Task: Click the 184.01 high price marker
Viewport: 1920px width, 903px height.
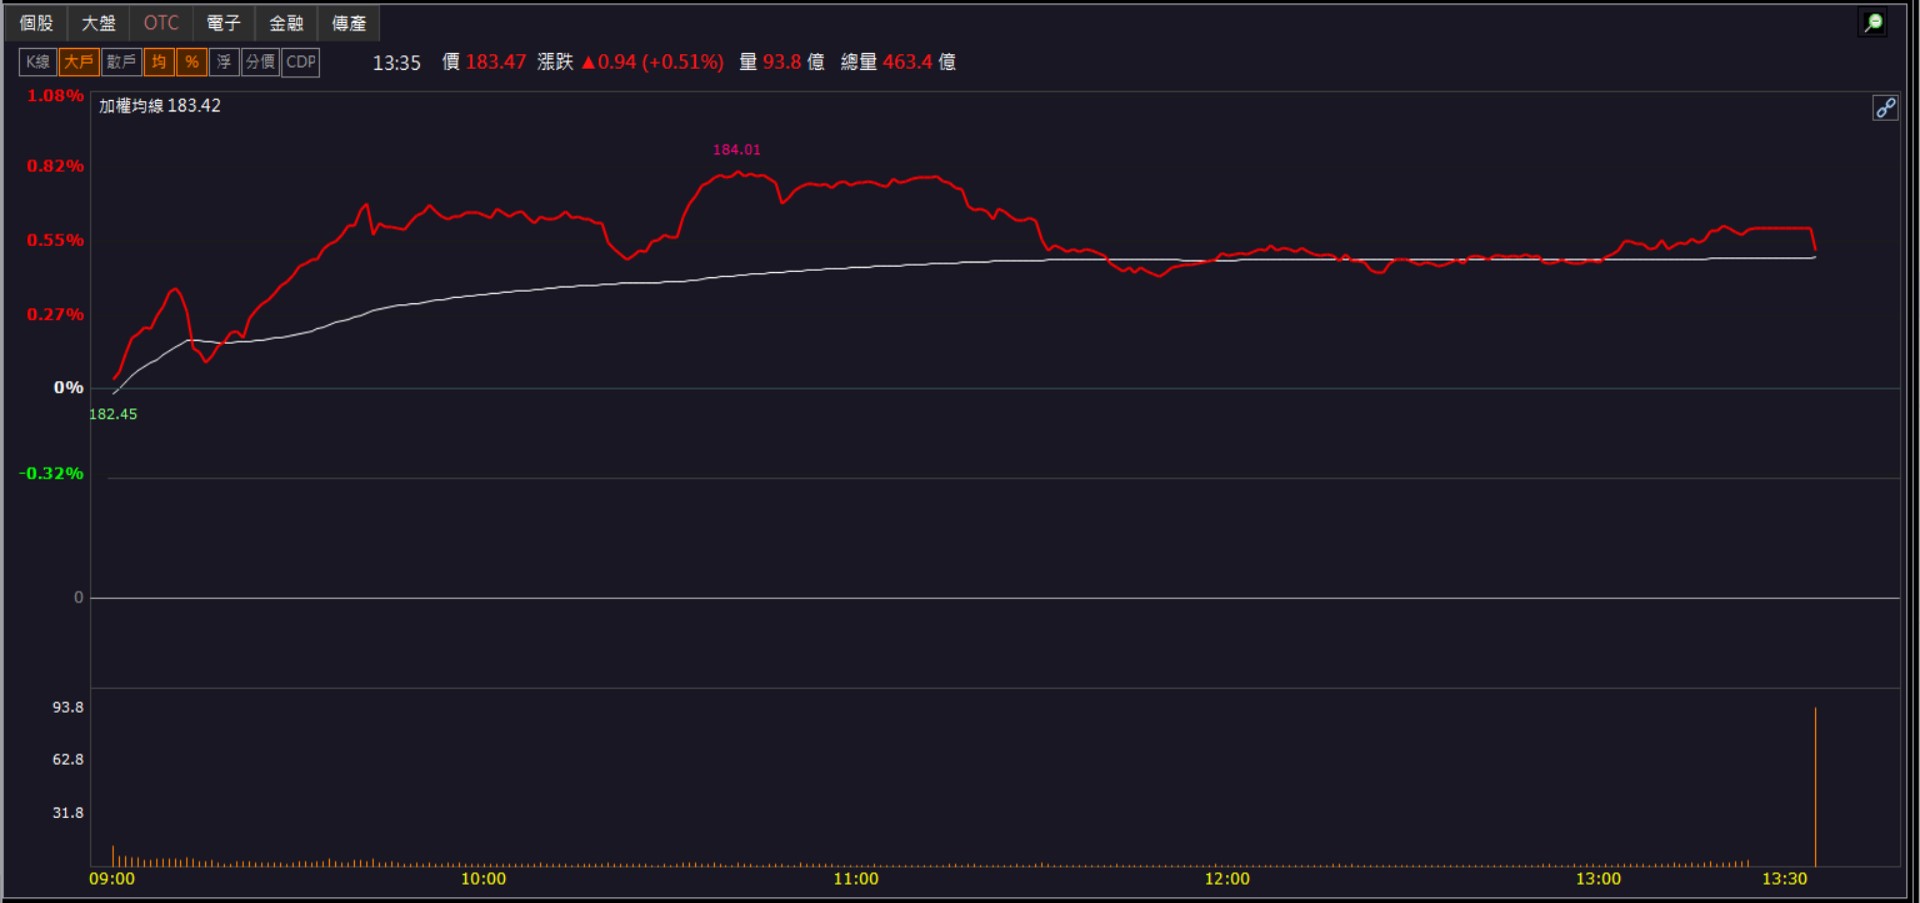Action: coord(737,150)
